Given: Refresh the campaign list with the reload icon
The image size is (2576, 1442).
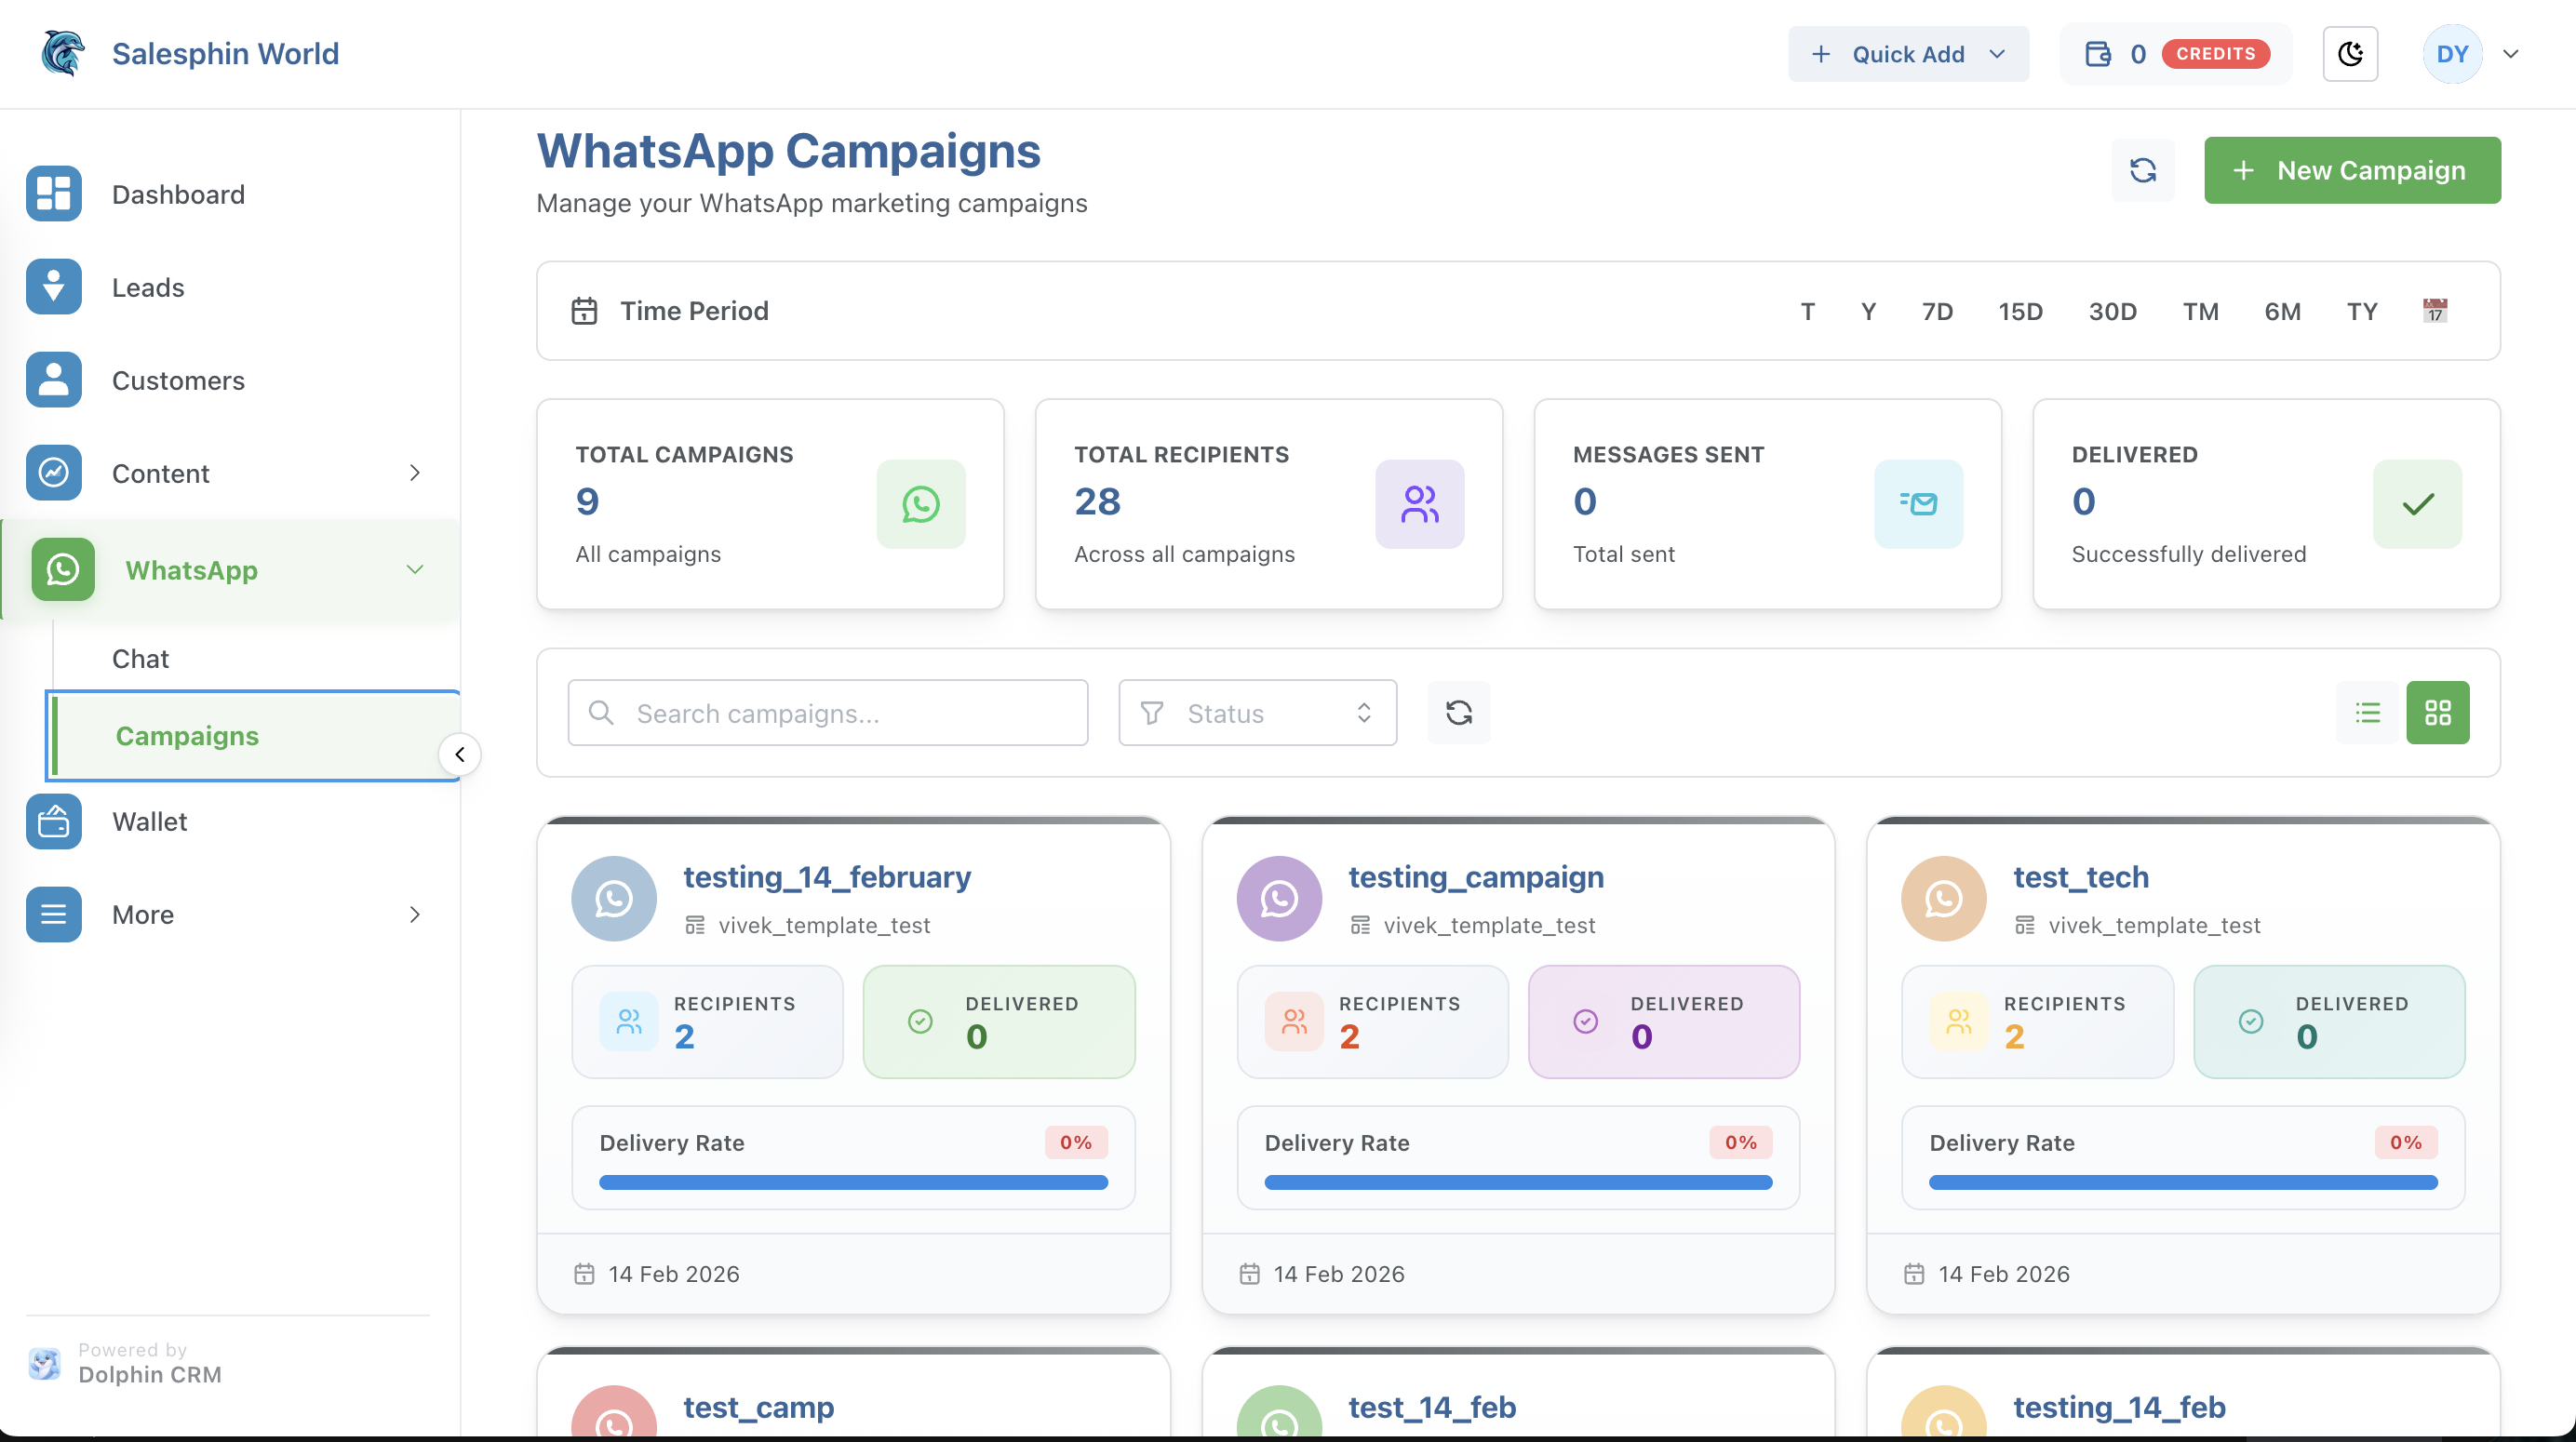Looking at the screenshot, I should [x=1458, y=712].
